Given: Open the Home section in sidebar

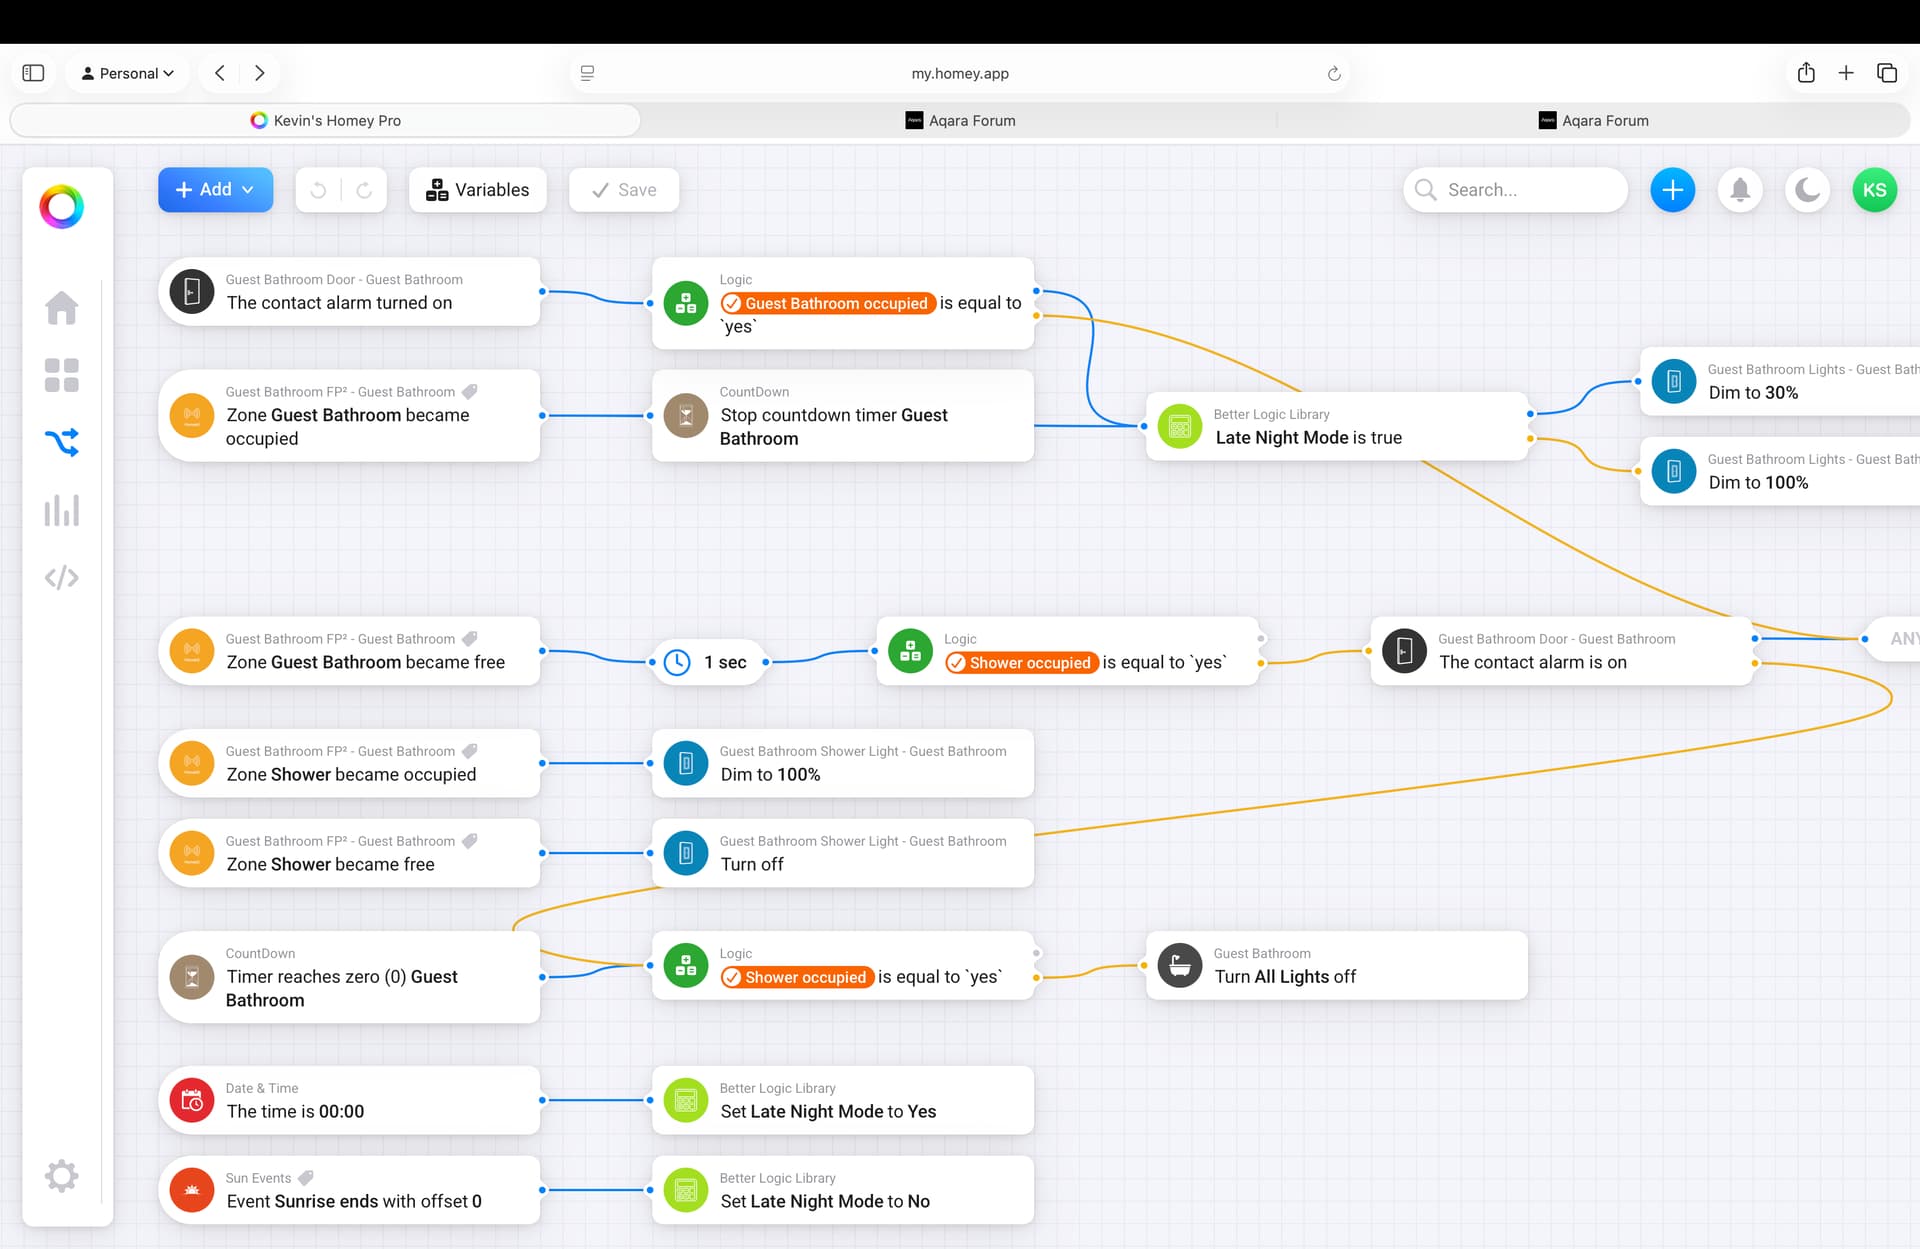Looking at the screenshot, I should click(61, 308).
